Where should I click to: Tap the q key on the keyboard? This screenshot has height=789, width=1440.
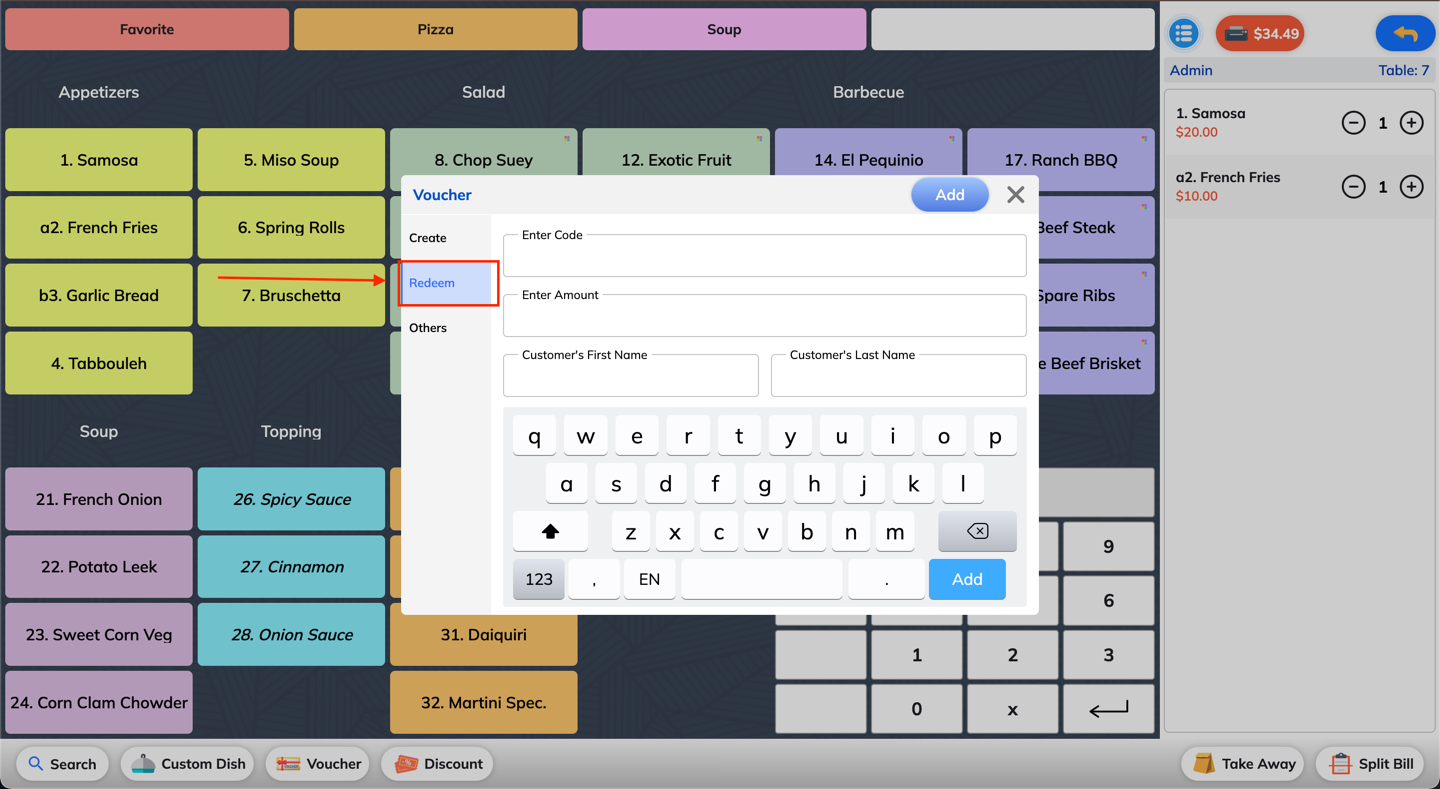click(x=535, y=436)
